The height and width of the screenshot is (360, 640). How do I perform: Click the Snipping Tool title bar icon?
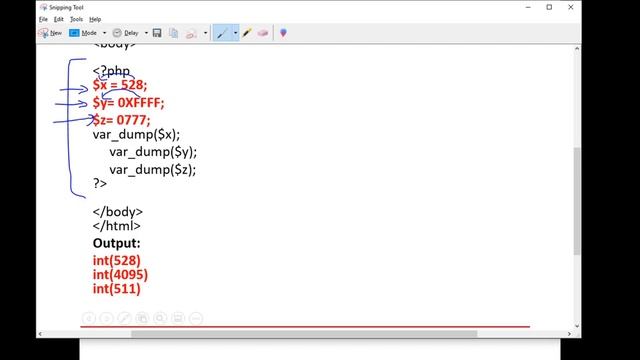43,7
